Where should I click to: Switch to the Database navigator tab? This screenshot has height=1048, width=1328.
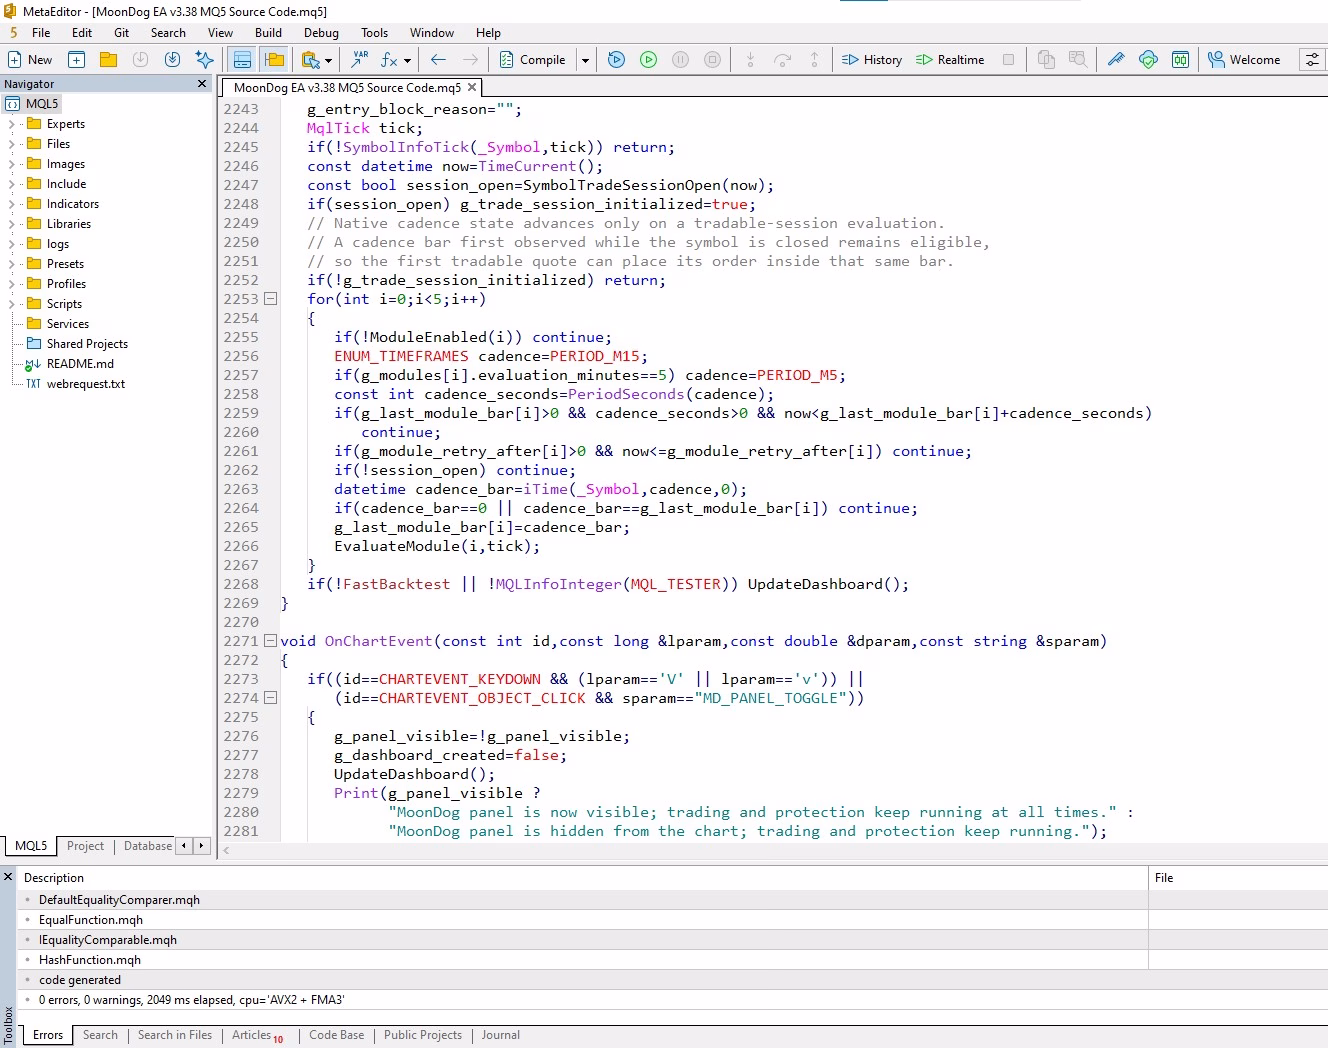point(148,846)
